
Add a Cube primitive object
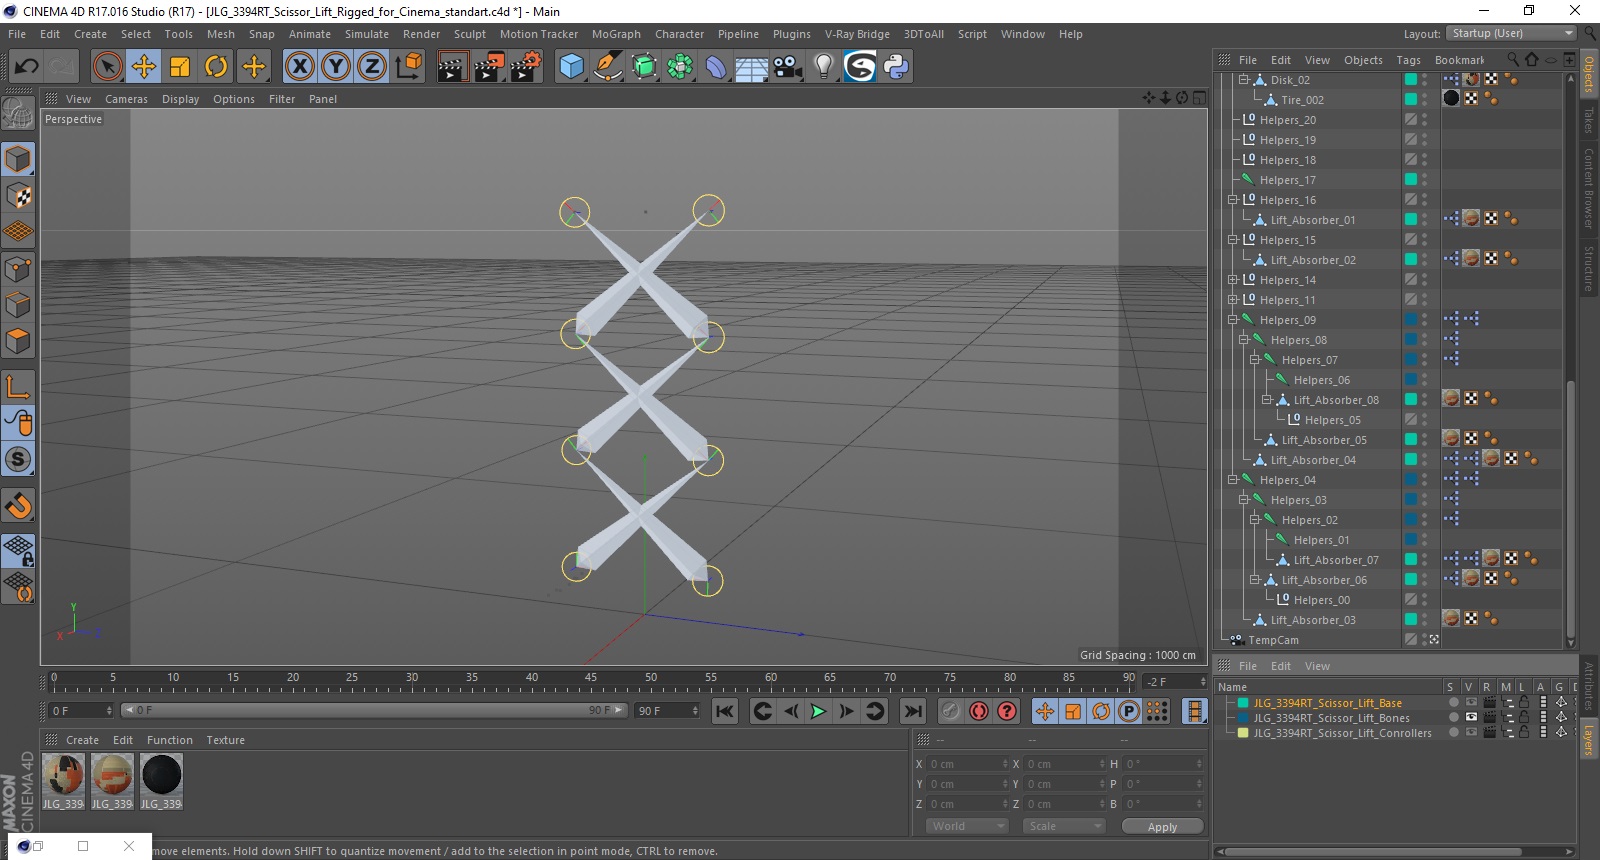click(571, 67)
